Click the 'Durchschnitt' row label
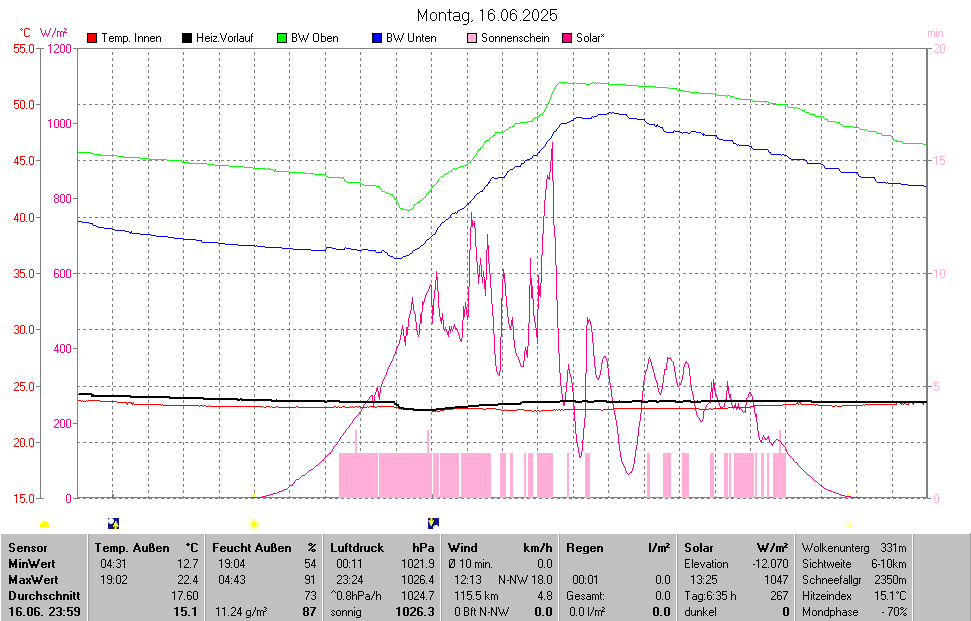971x621 pixels. click(44, 596)
